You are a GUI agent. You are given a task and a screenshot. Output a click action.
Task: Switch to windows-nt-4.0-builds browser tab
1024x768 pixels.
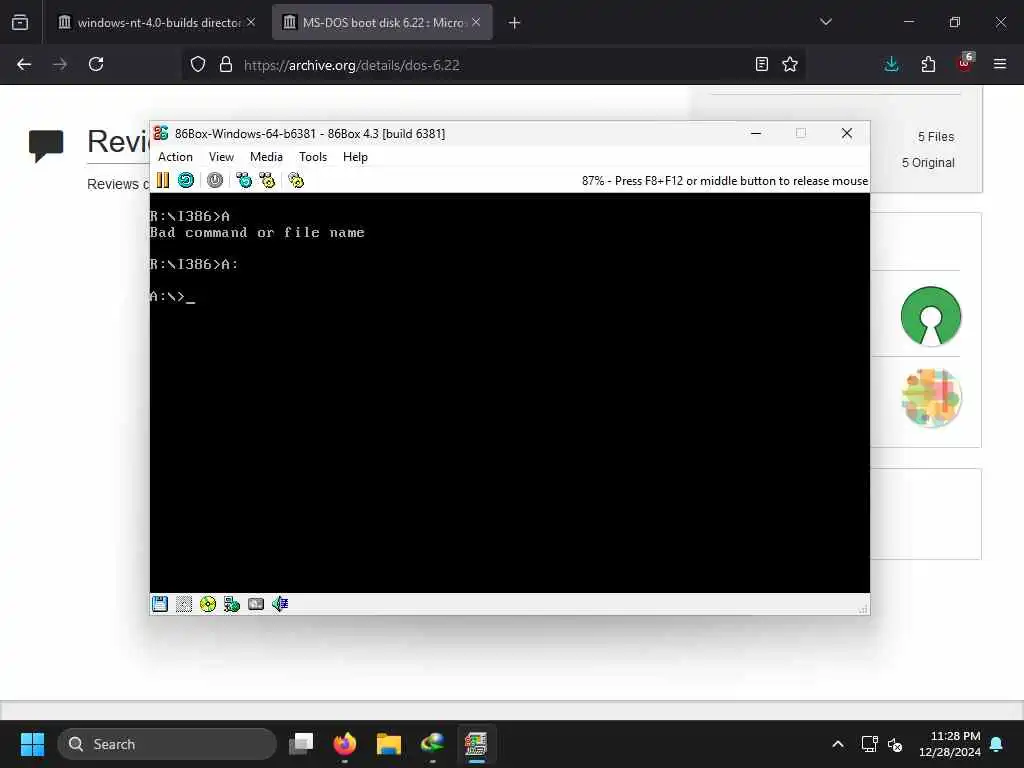pos(157,22)
